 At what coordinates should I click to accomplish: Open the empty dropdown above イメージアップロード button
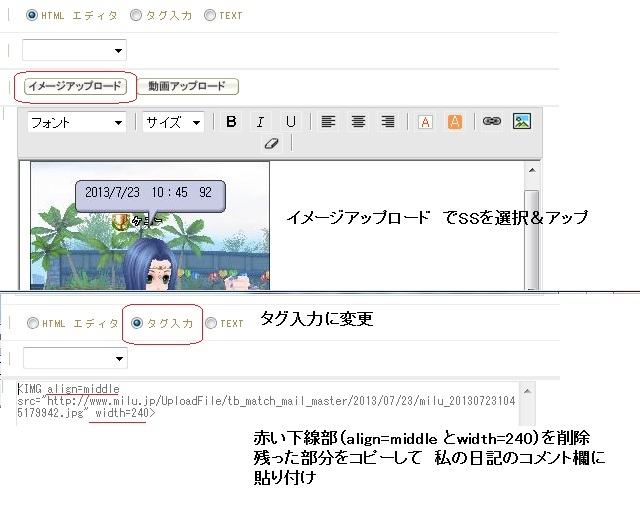[75, 49]
